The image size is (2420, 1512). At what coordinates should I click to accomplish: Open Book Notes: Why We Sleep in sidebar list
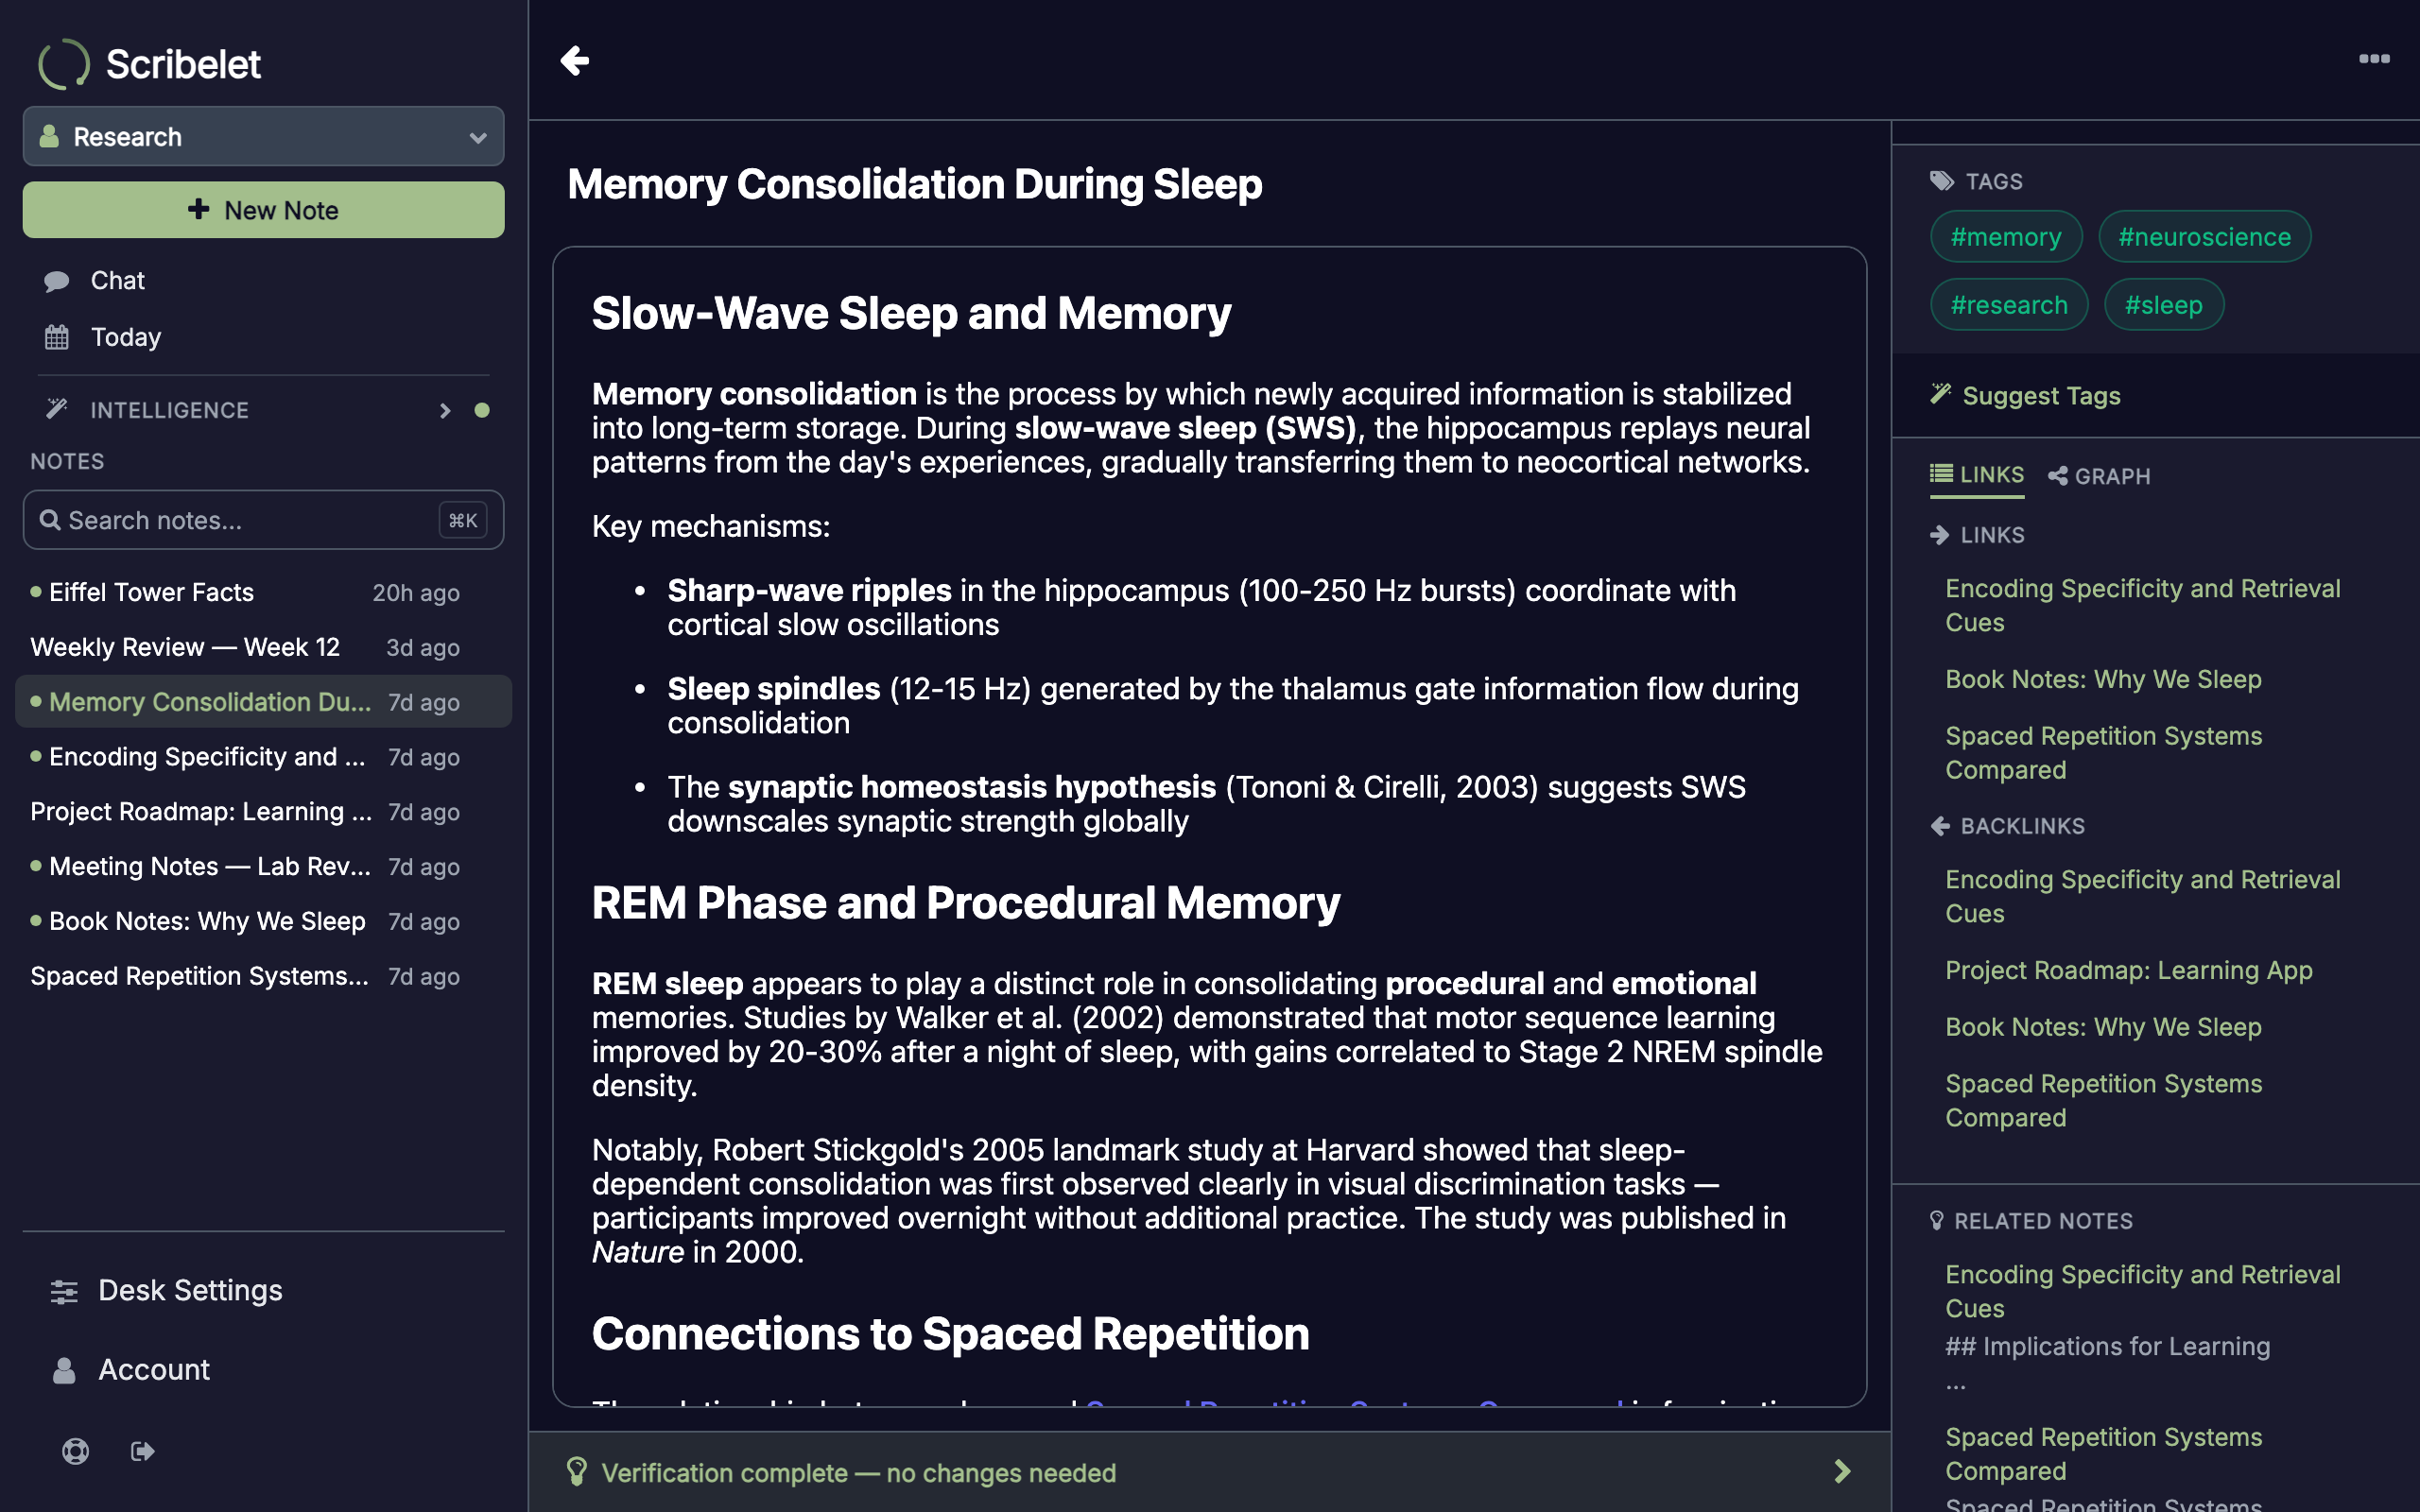[x=264, y=921]
